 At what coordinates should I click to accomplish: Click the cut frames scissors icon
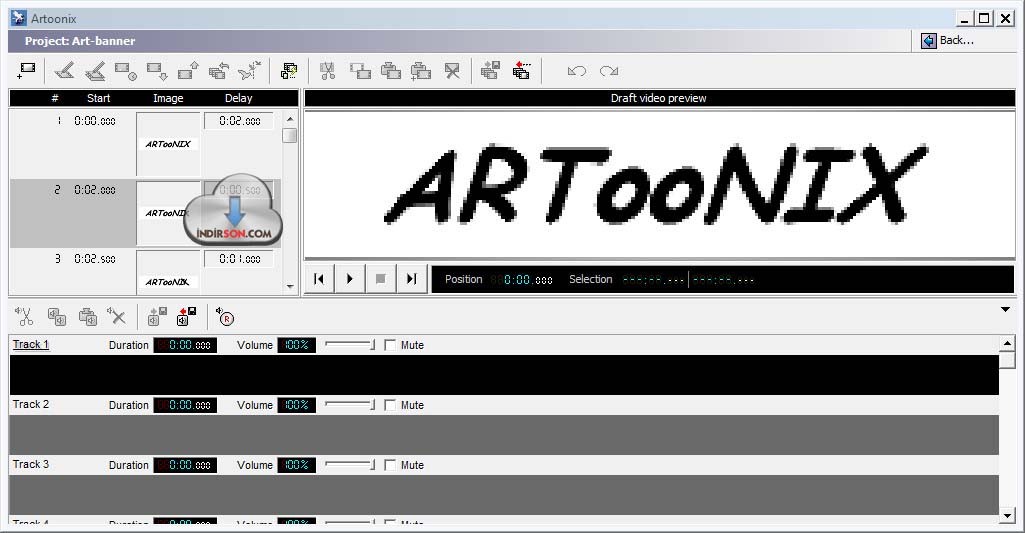pos(328,71)
